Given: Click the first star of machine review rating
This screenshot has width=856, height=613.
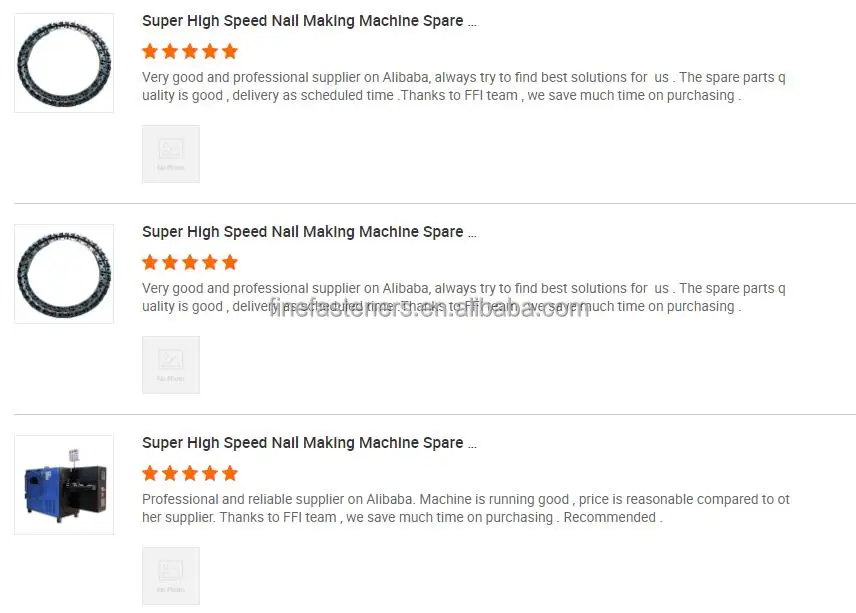Looking at the screenshot, I should [x=150, y=473].
